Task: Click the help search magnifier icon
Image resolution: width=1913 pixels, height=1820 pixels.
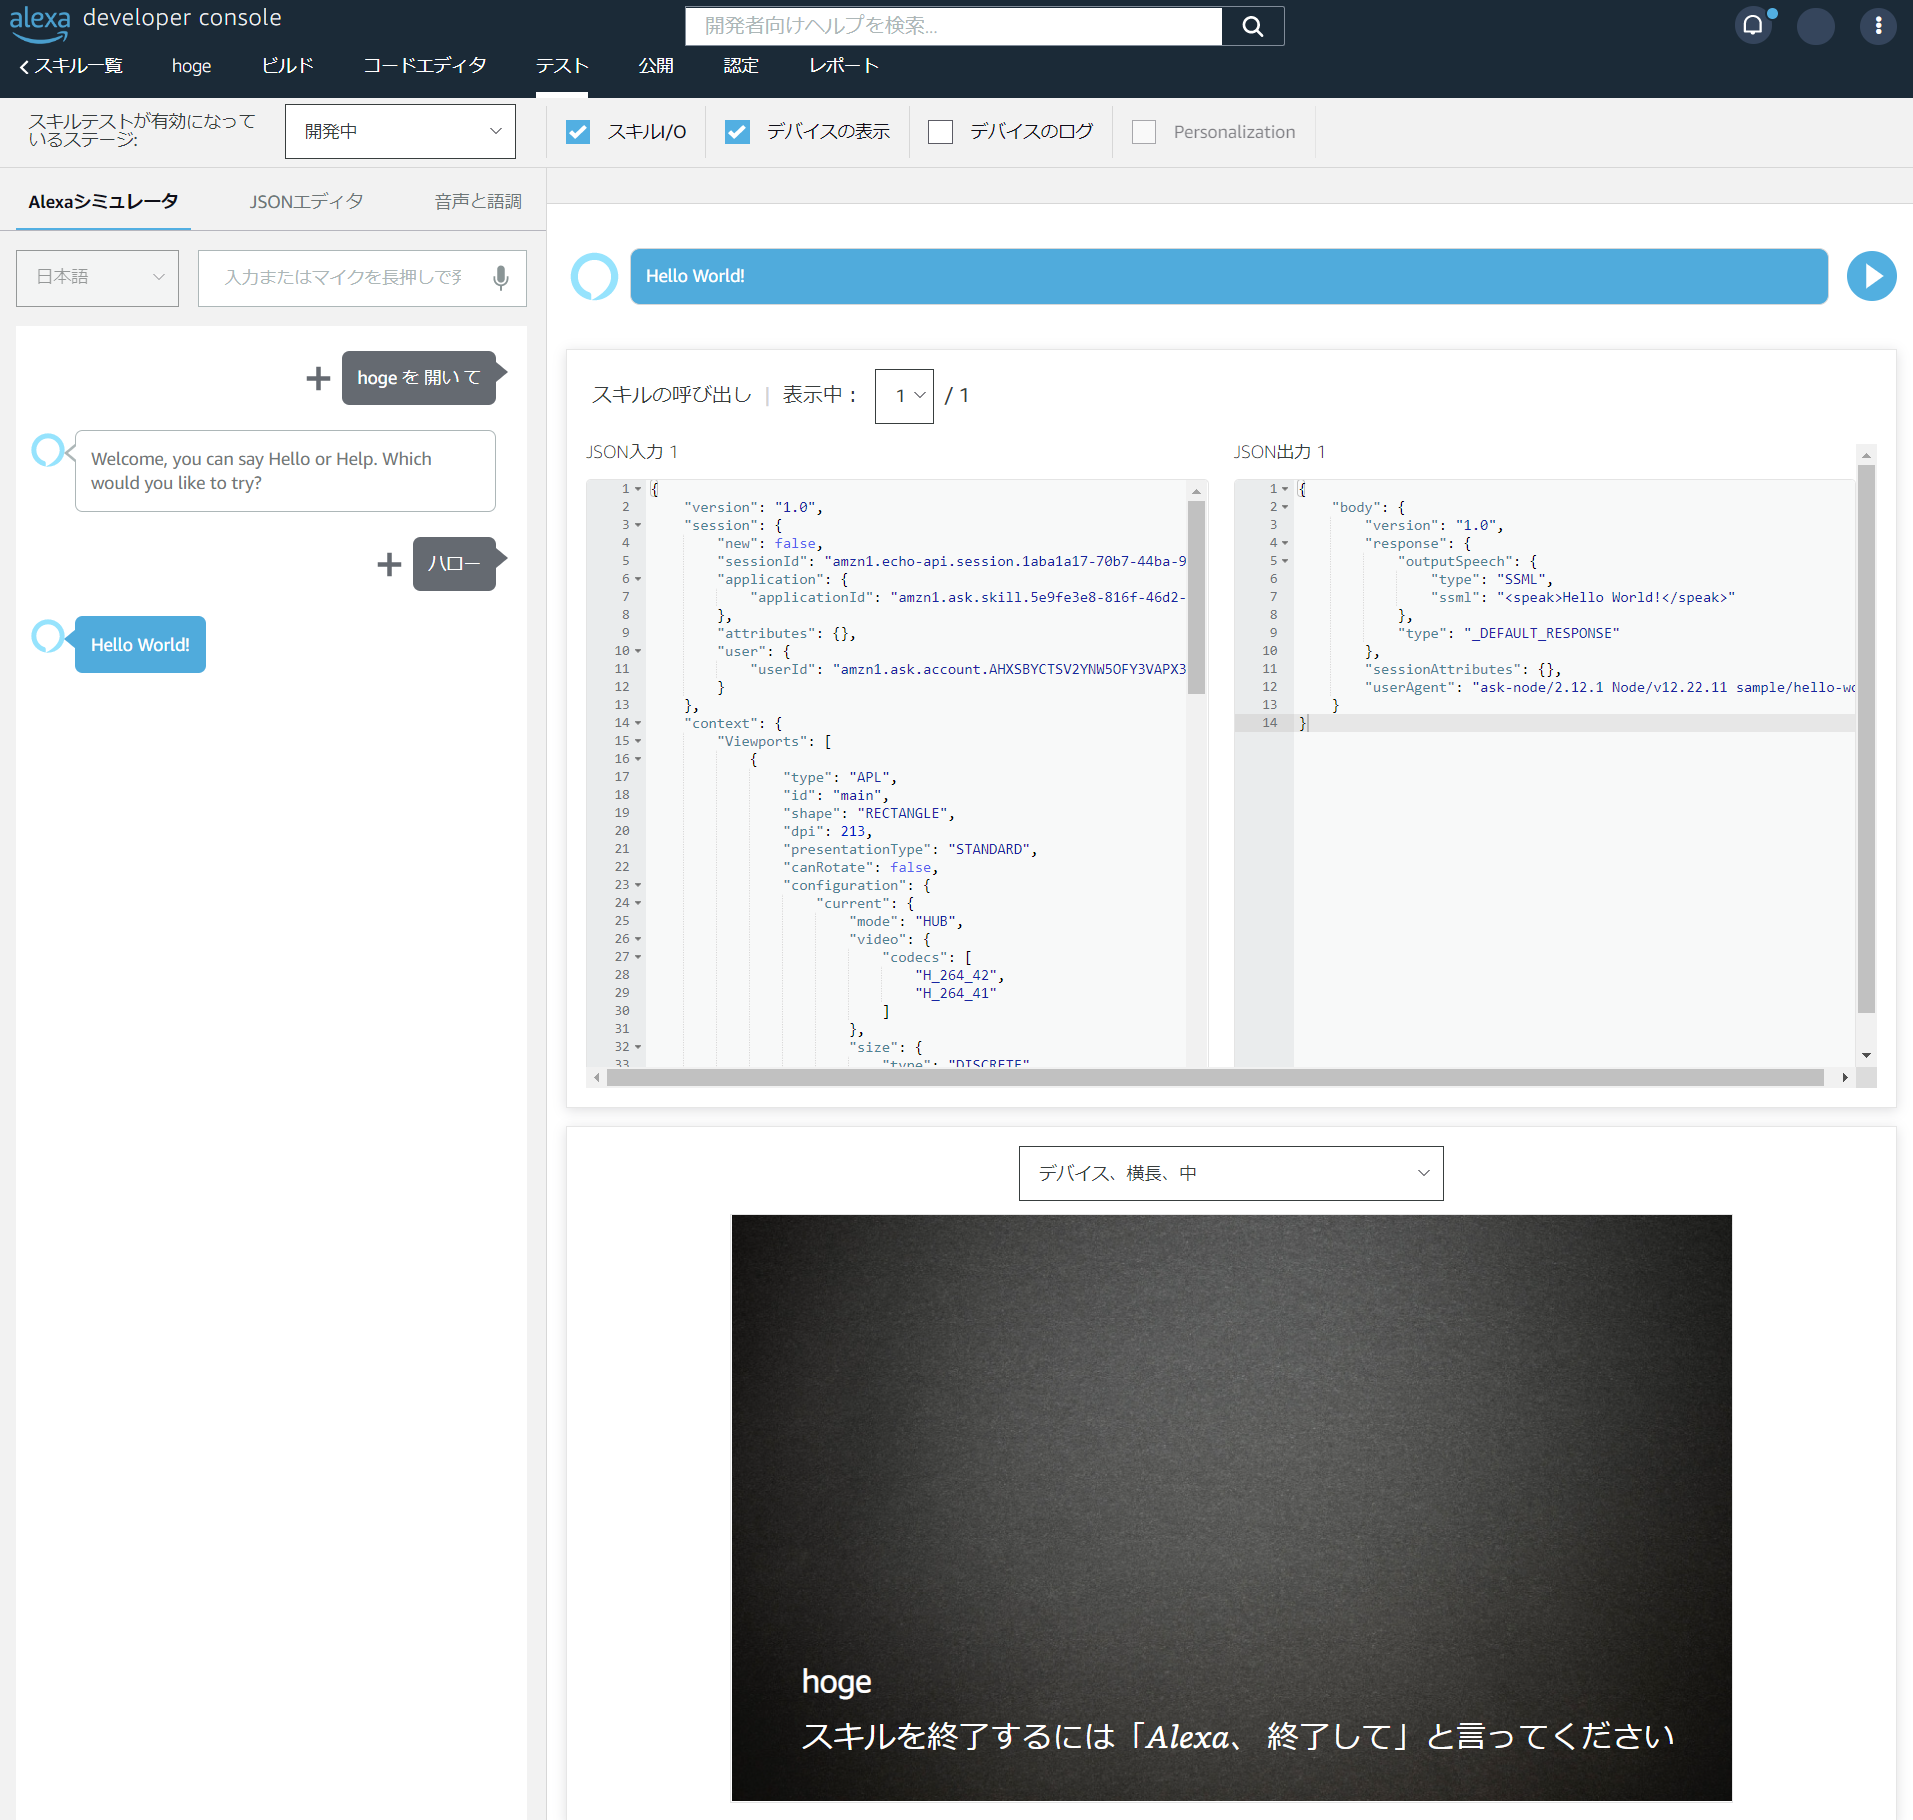Action: [1253, 26]
